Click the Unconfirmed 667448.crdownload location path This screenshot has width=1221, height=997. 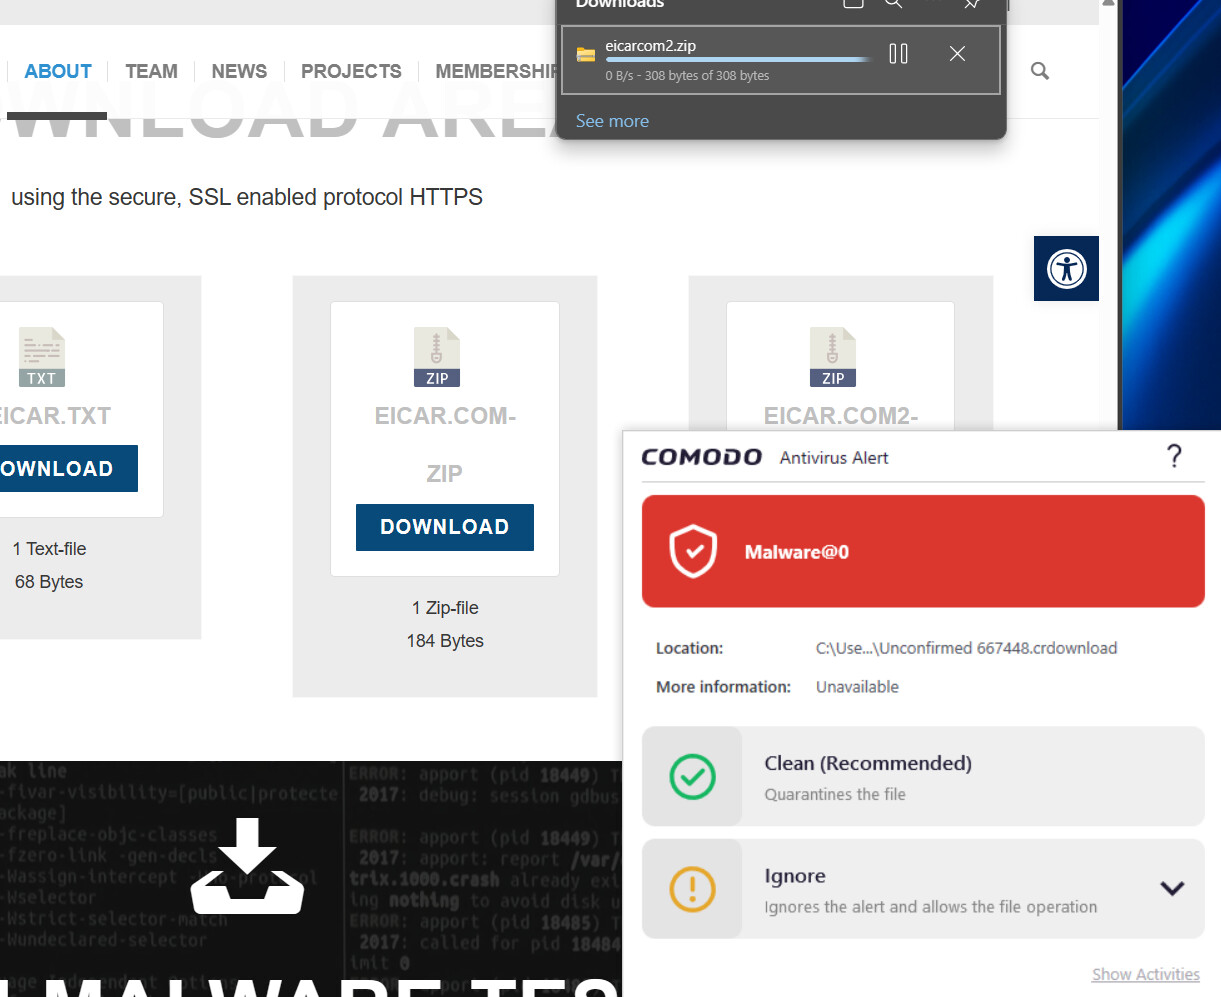click(966, 648)
